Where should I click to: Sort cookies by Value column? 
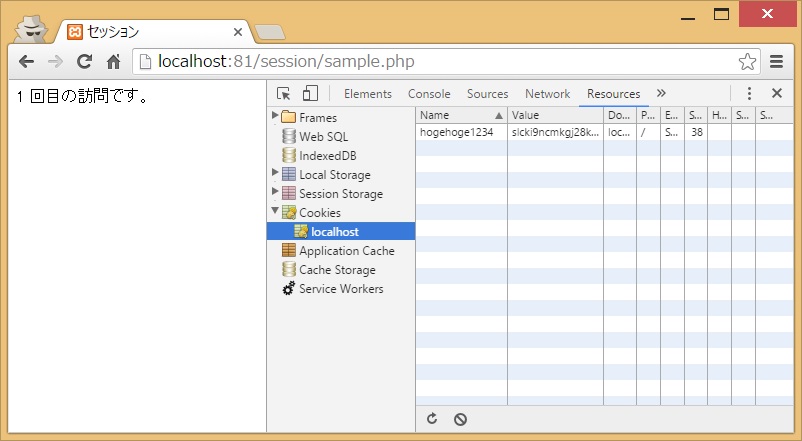point(555,115)
